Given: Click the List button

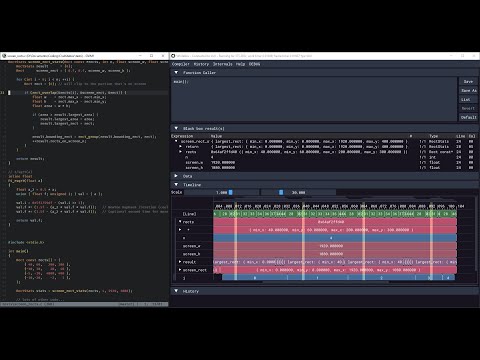Looking at the screenshot, I should 468,99.
